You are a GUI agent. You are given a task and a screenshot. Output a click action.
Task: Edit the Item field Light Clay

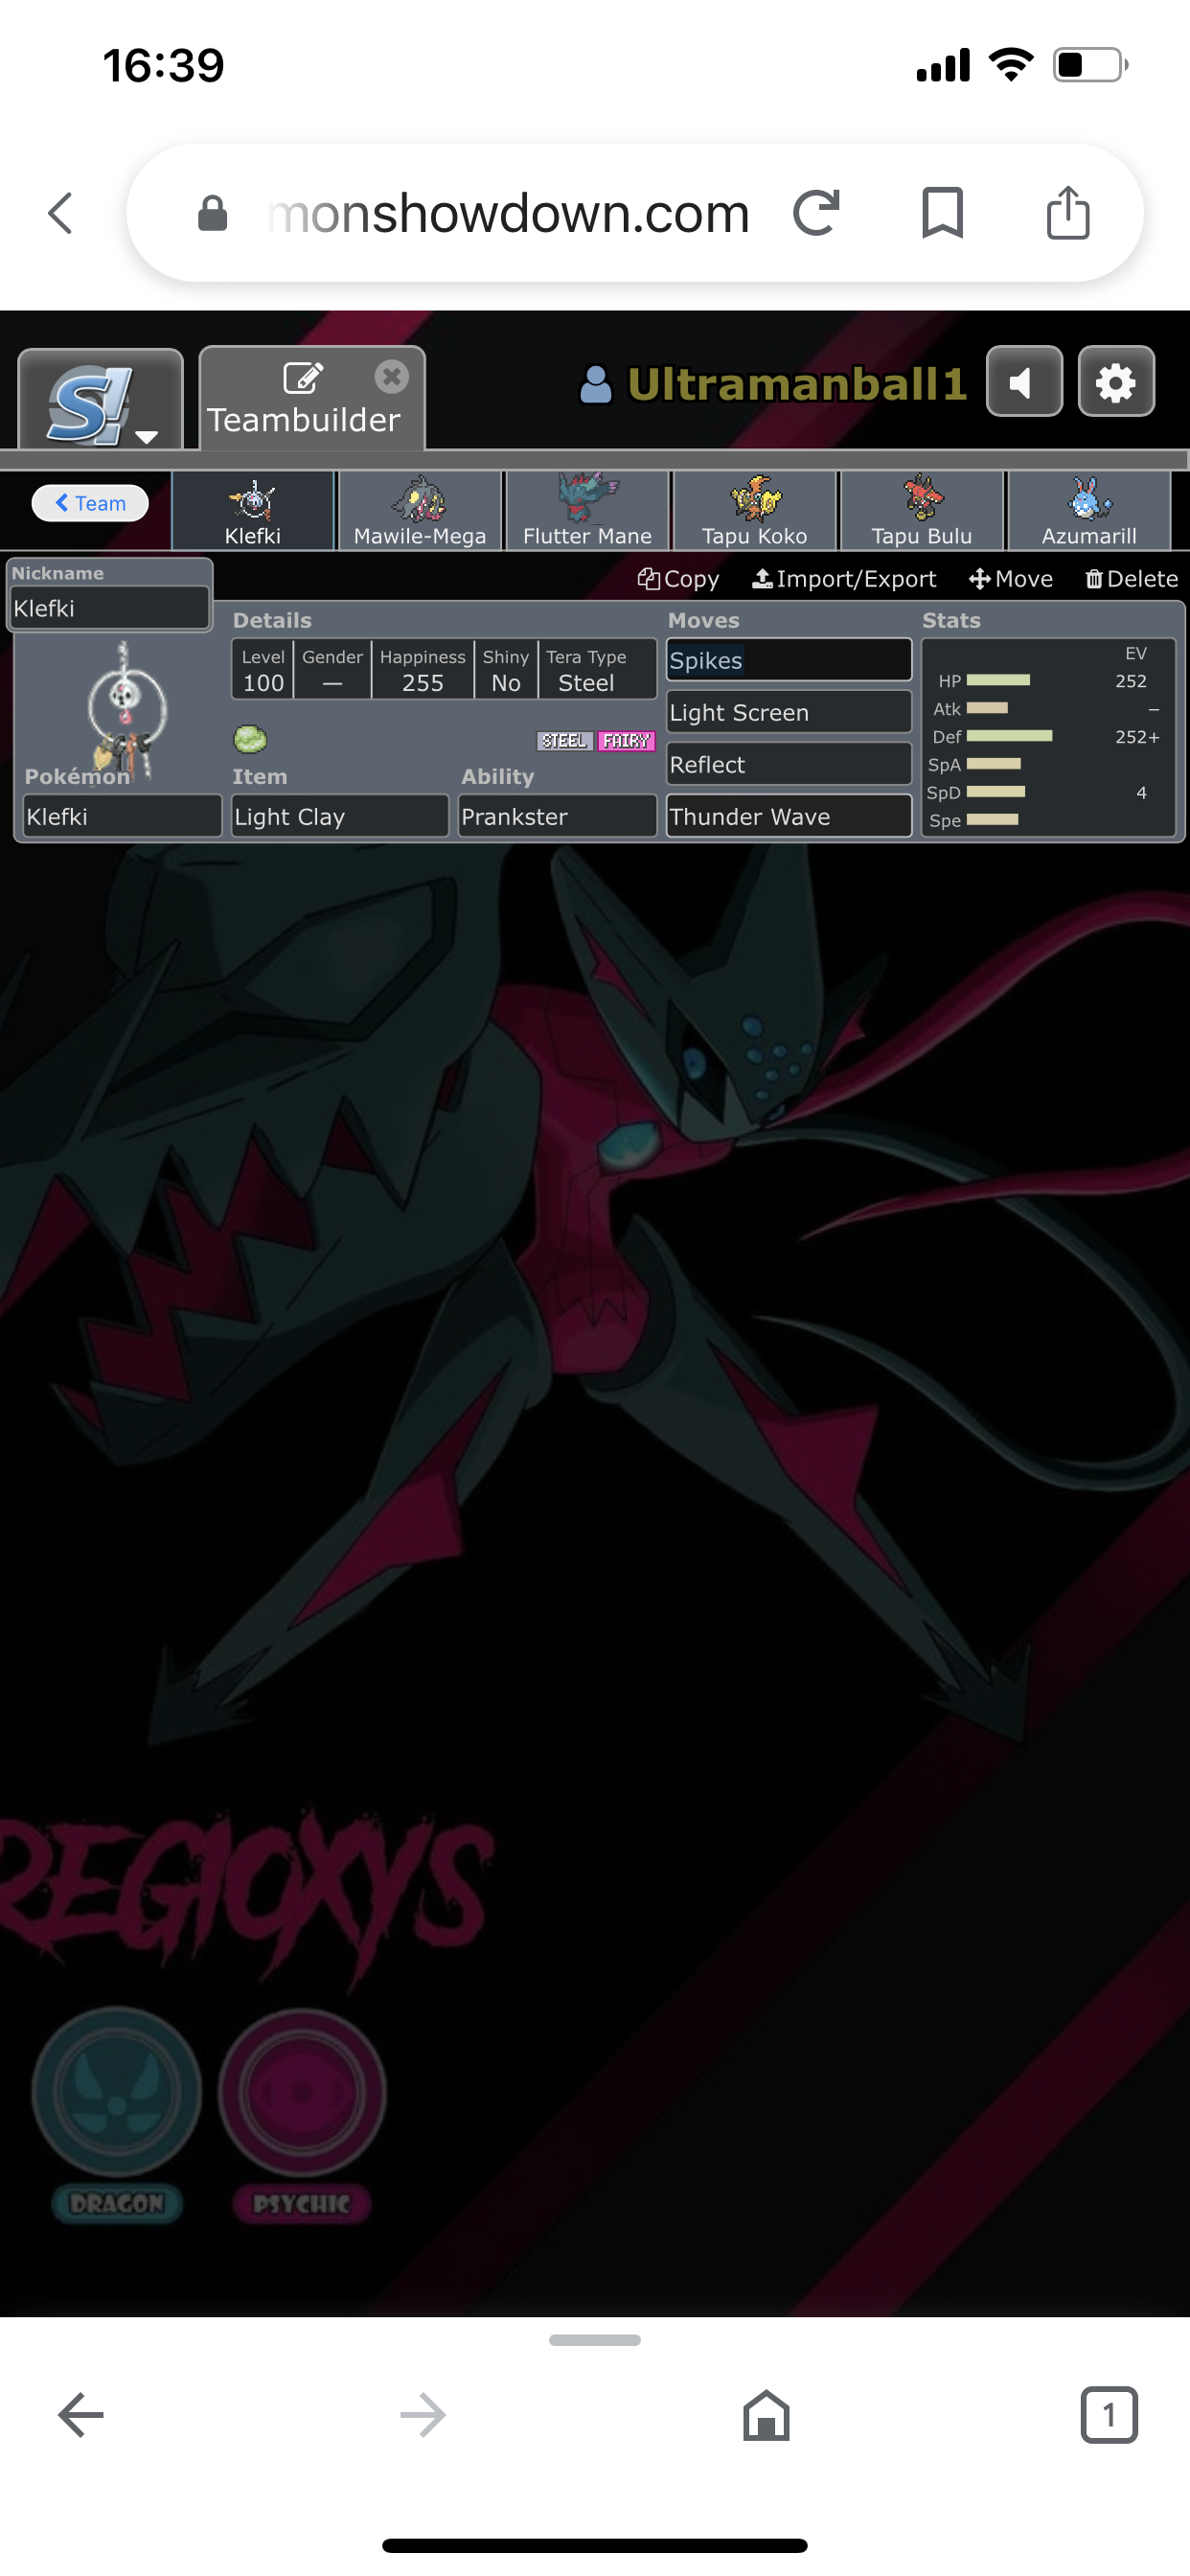click(340, 816)
